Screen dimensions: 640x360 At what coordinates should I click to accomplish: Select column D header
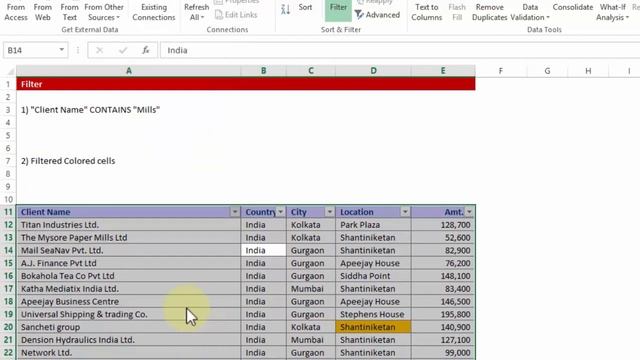click(x=373, y=71)
